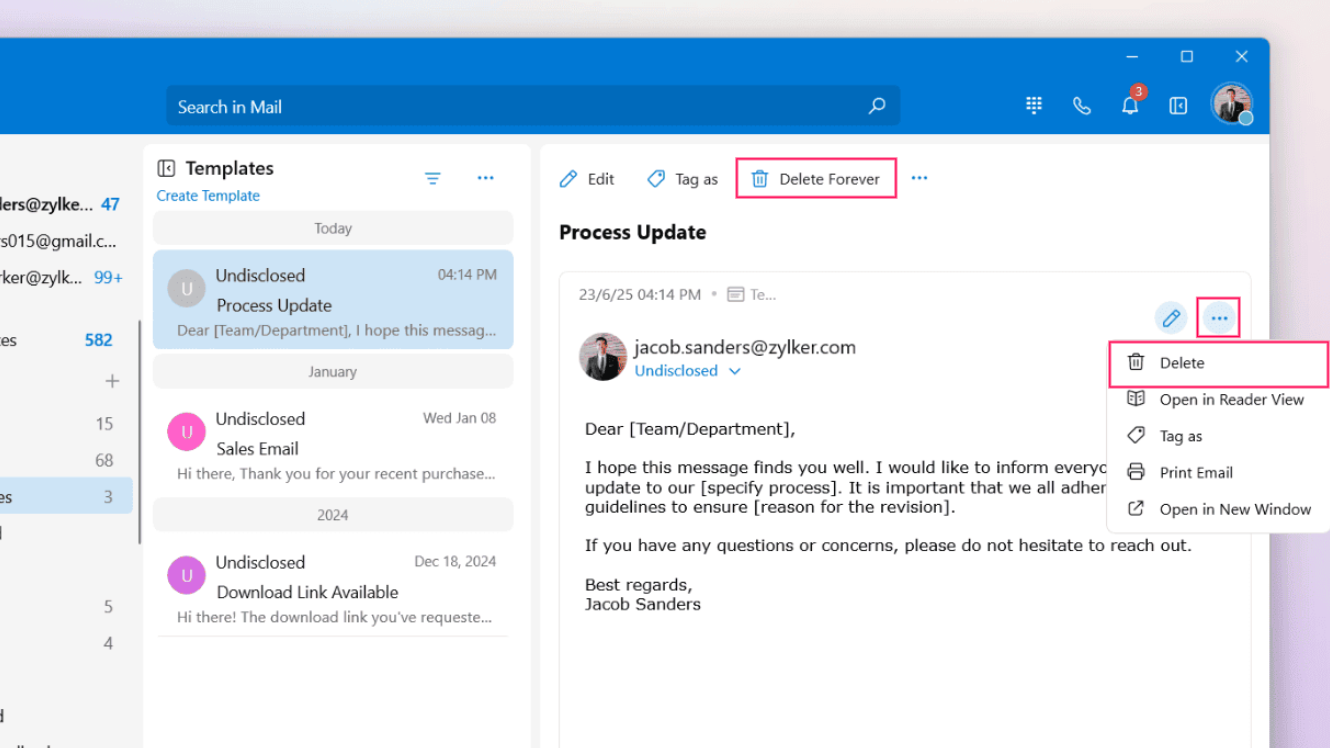Open the Sales Email template
The image size is (1330, 748).
tap(333, 443)
